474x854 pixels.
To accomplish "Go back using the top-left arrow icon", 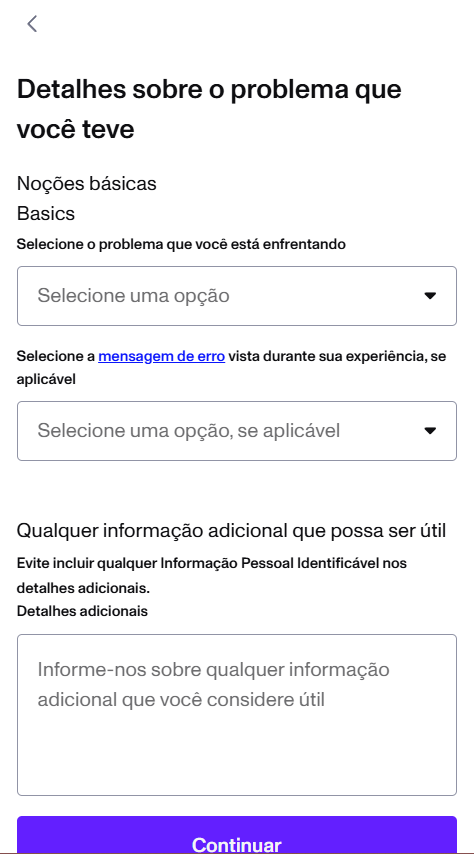I will 32,23.
